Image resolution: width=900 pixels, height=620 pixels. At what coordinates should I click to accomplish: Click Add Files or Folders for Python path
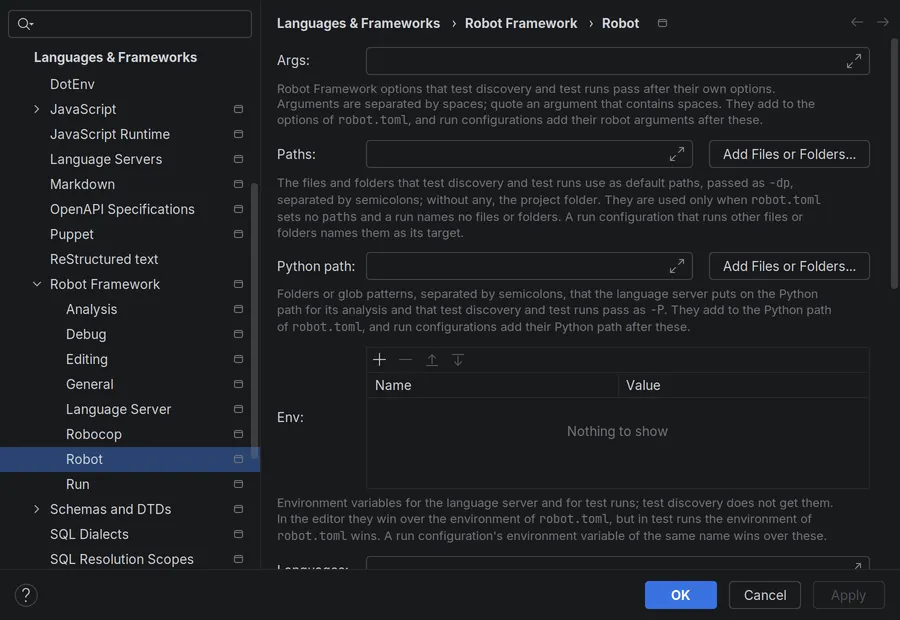pos(789,266)
